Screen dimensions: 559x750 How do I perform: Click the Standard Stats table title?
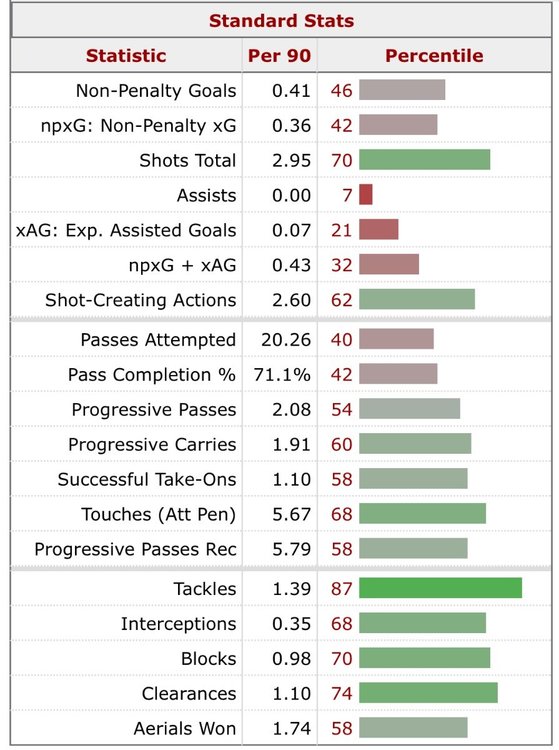point(281,21)
